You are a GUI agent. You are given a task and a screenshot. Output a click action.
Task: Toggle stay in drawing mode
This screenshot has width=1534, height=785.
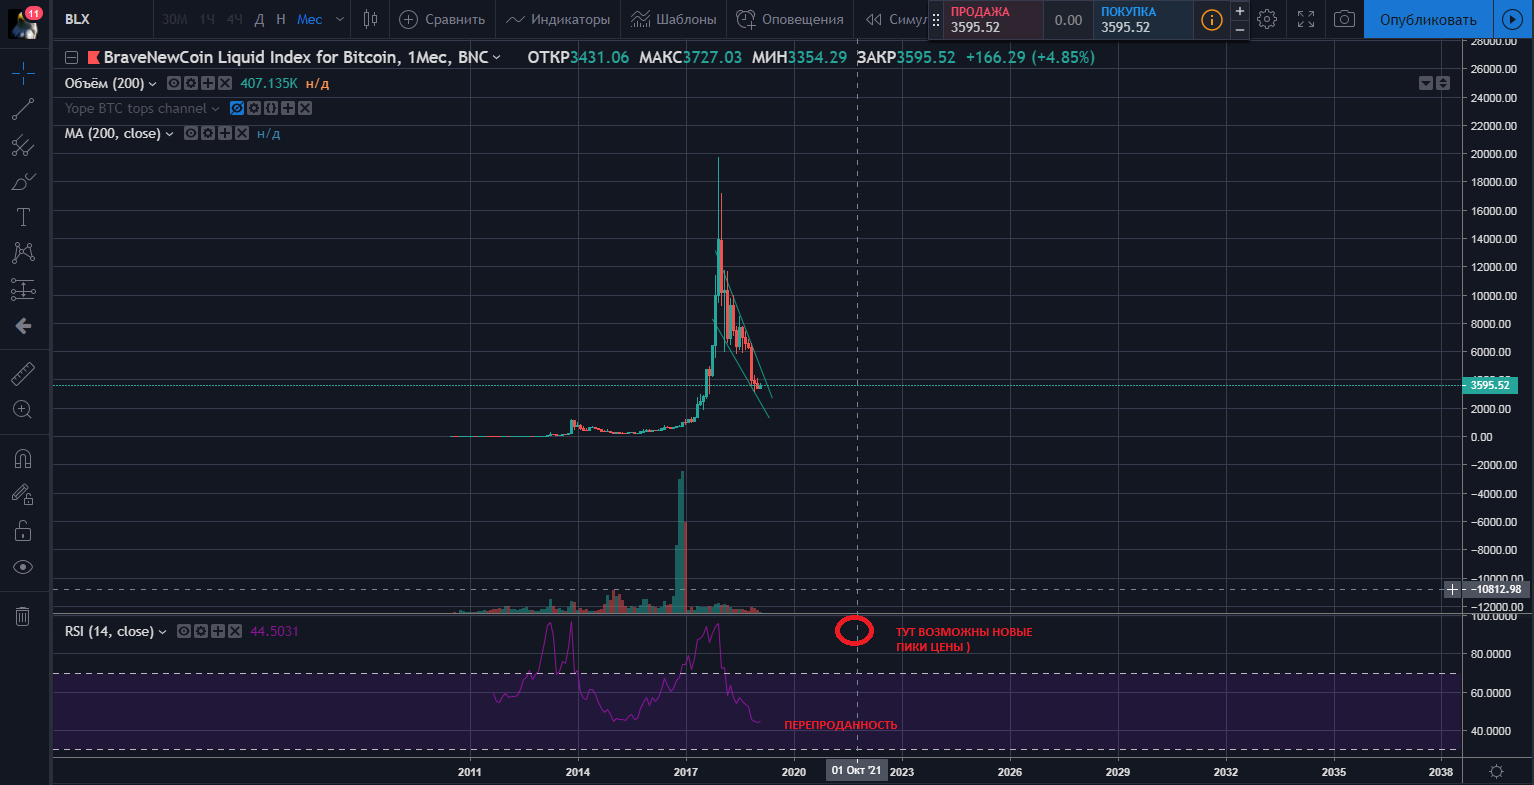pos(23,494)
